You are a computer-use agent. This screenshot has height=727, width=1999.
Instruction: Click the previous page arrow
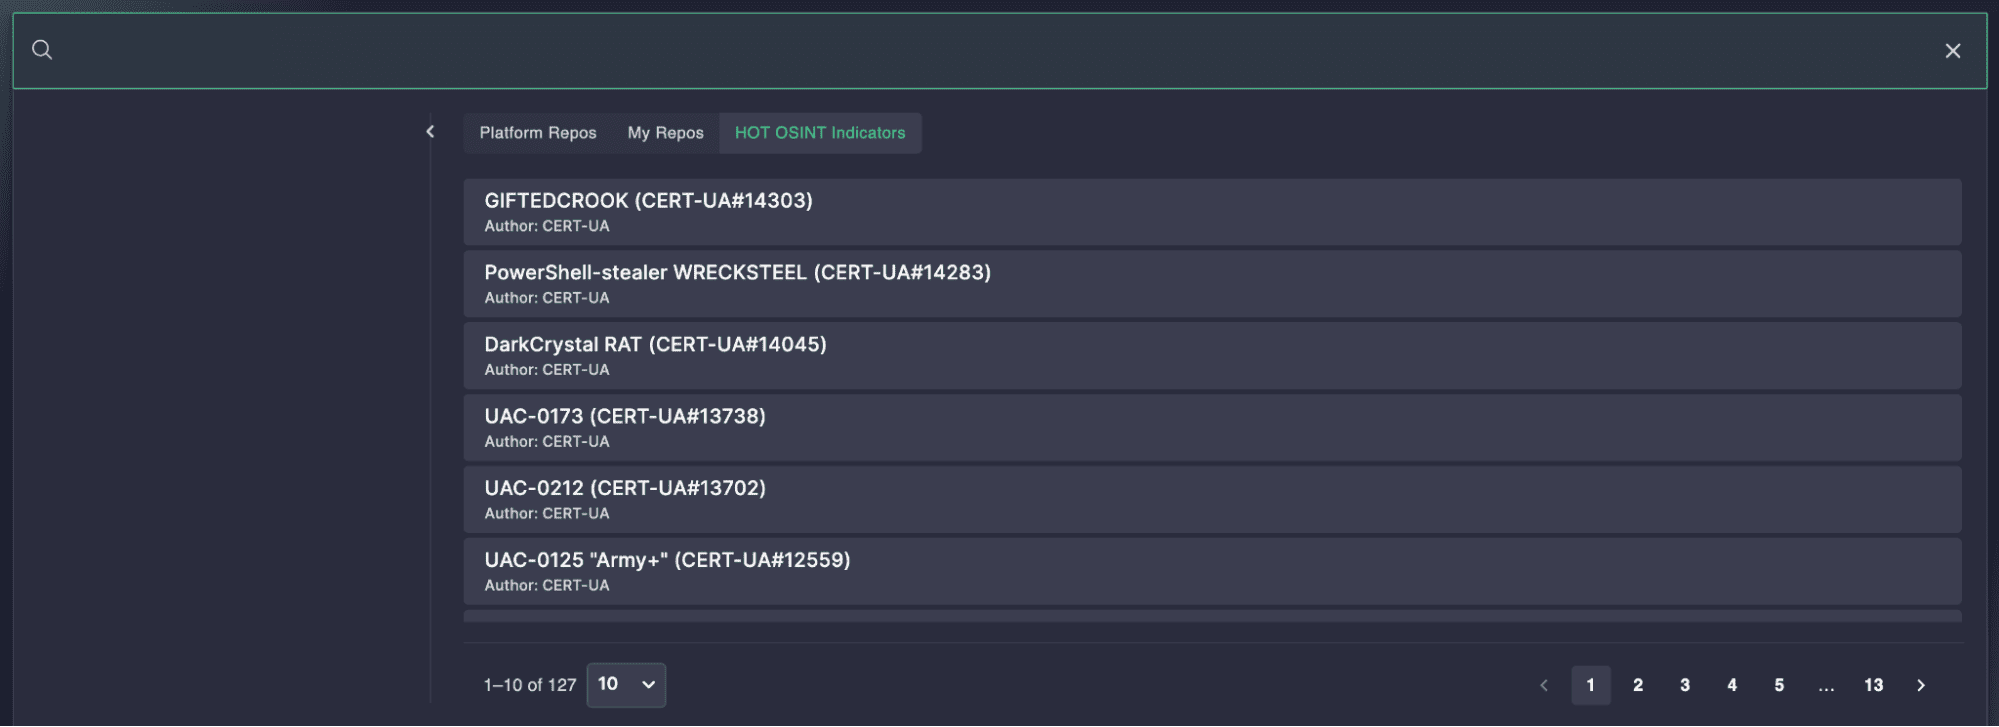pos(1544,685)
